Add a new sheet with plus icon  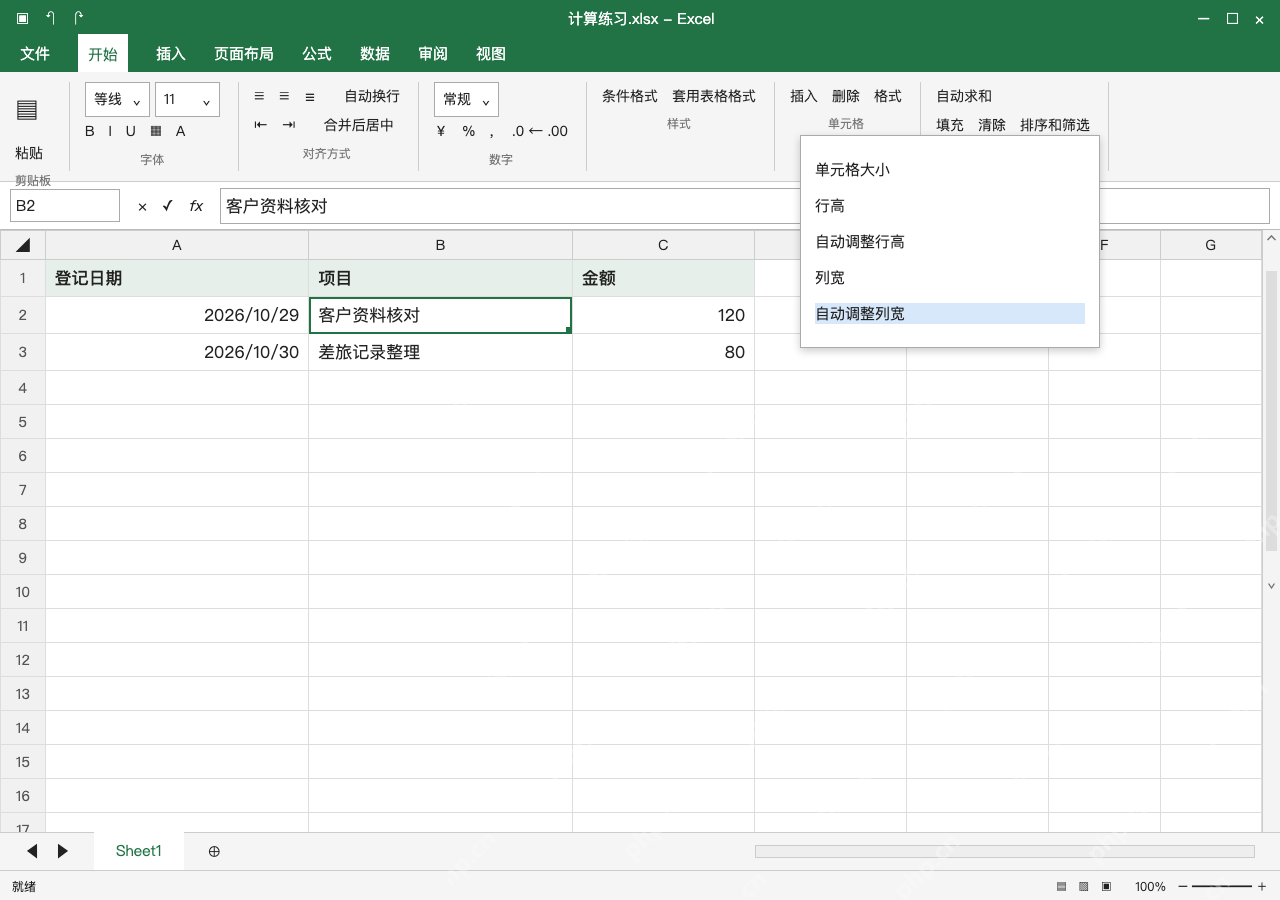click(x=214, y=851)
